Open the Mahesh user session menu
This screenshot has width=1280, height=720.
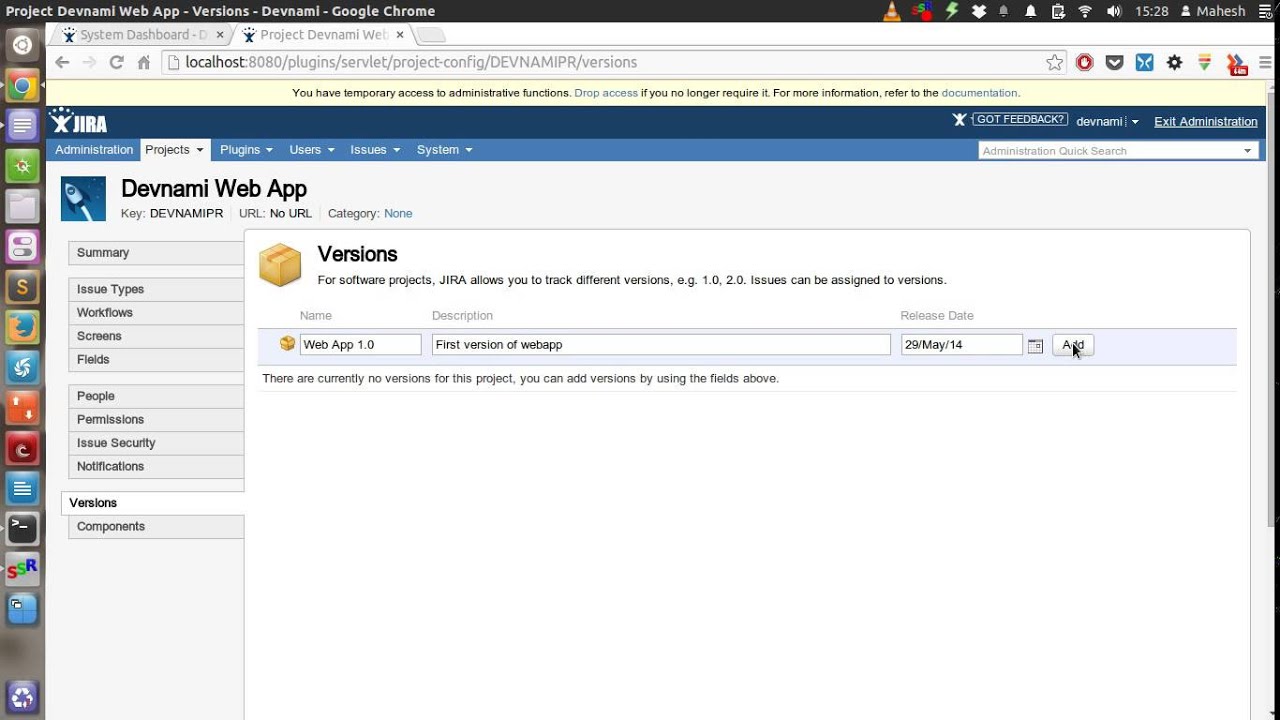pos(1213,11)
